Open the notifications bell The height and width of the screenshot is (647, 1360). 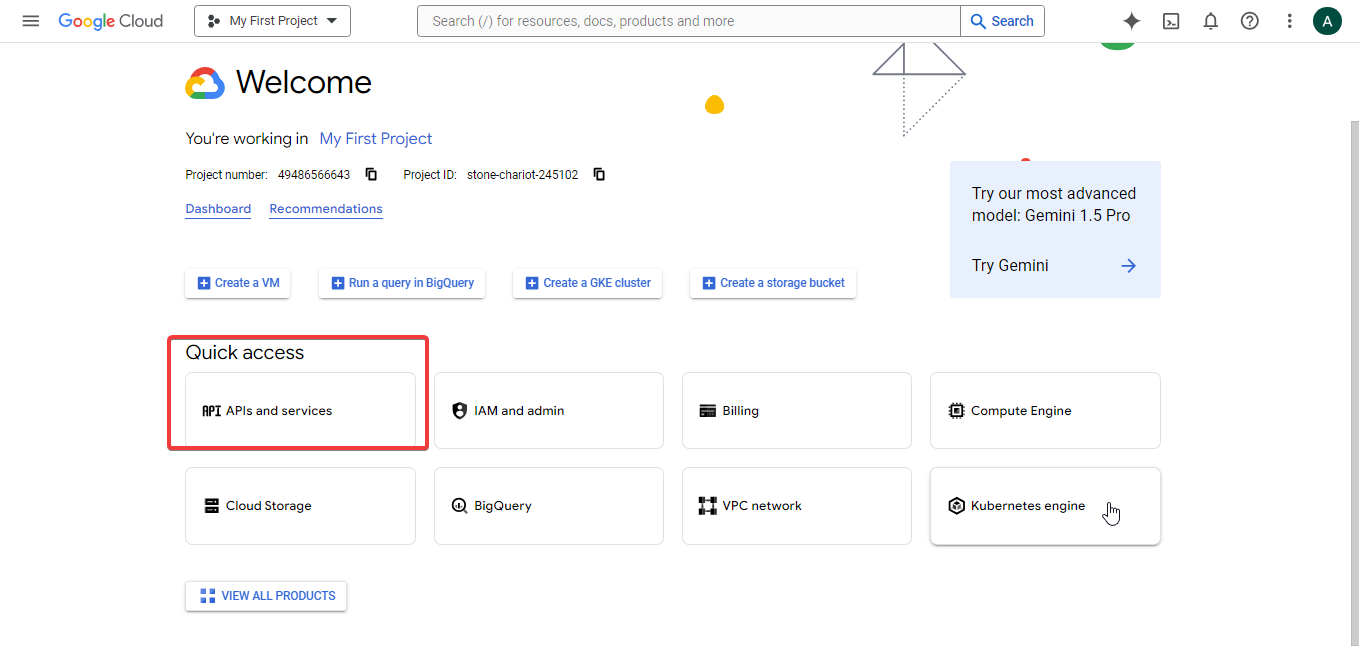pyautogui.click(x=1210, y=21)
